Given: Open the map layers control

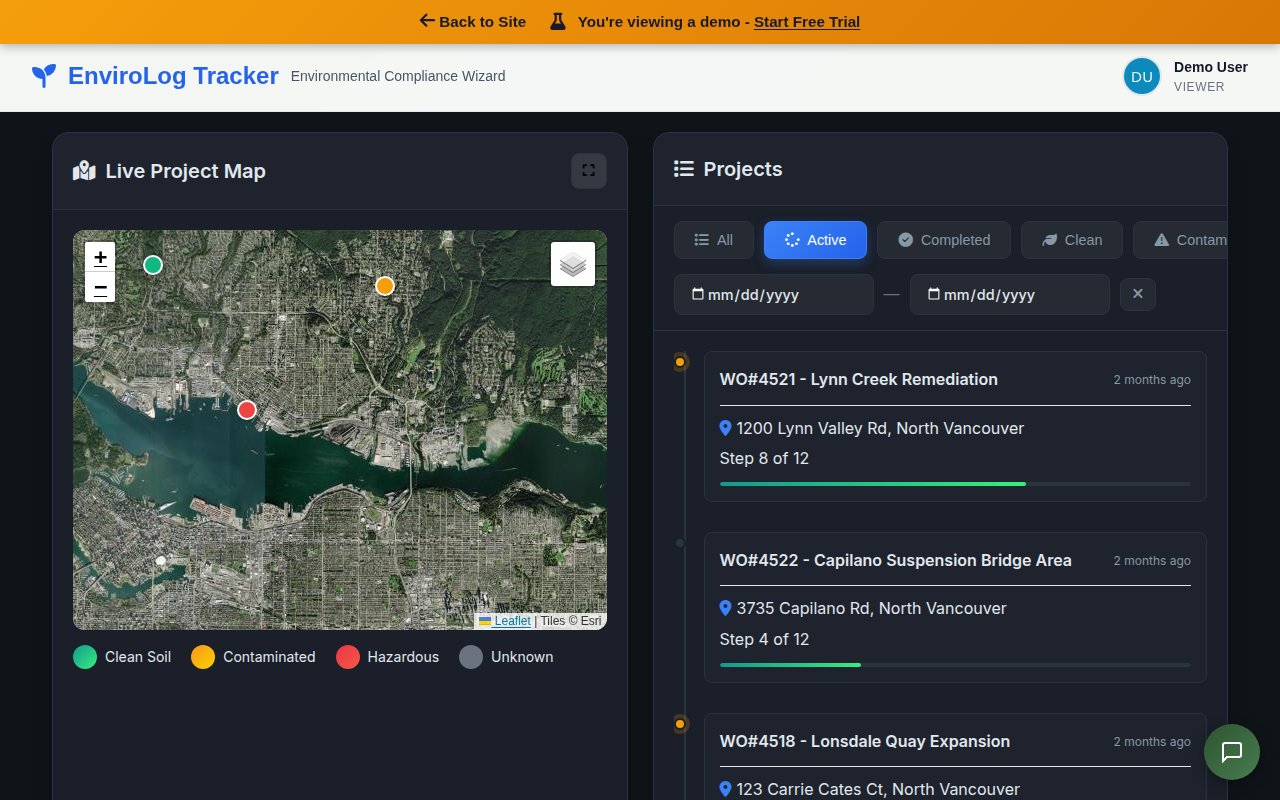Looking at the screenshot, I should 573,264.
